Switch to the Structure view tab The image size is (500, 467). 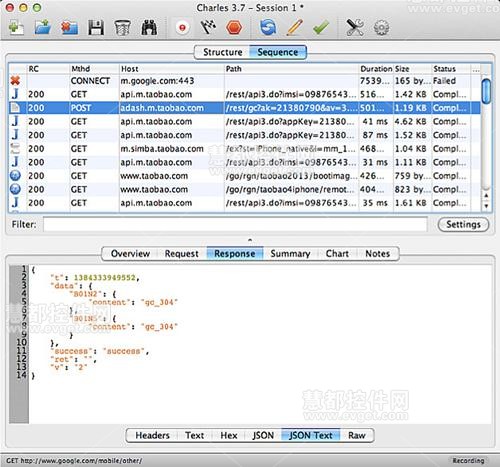pos(223,52)
